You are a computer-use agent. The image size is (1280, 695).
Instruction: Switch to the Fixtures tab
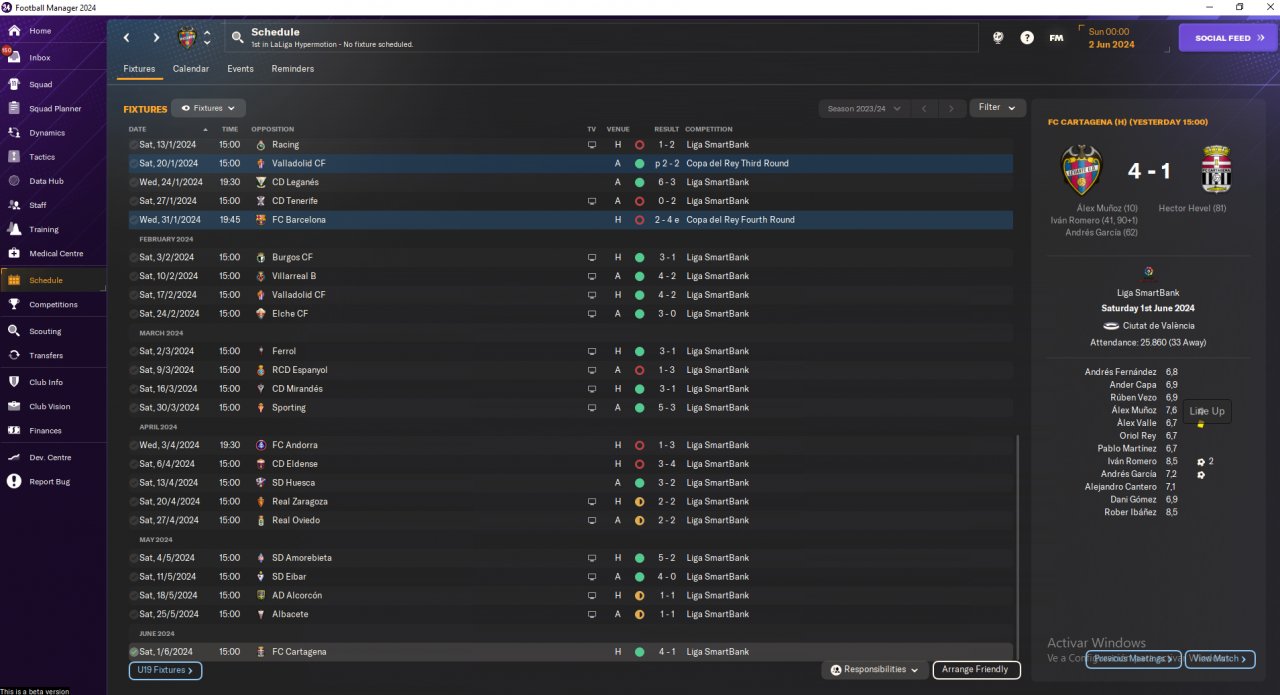(139, 69)
